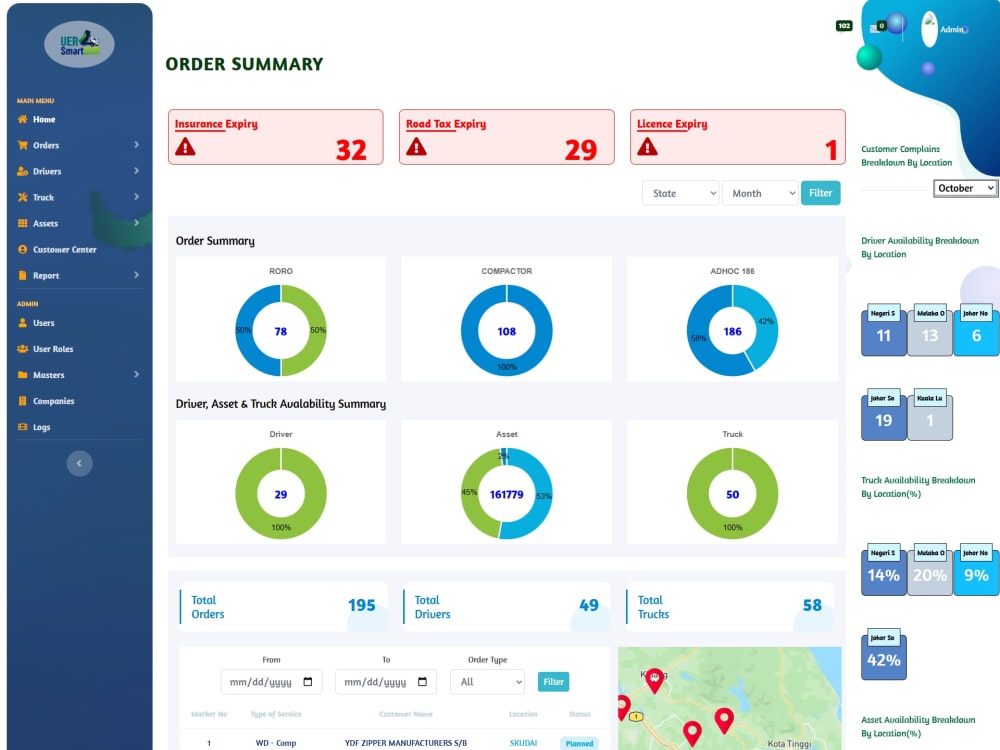Click the Truck tools icon
The image size is (1000, 750).
pos(22,197)
